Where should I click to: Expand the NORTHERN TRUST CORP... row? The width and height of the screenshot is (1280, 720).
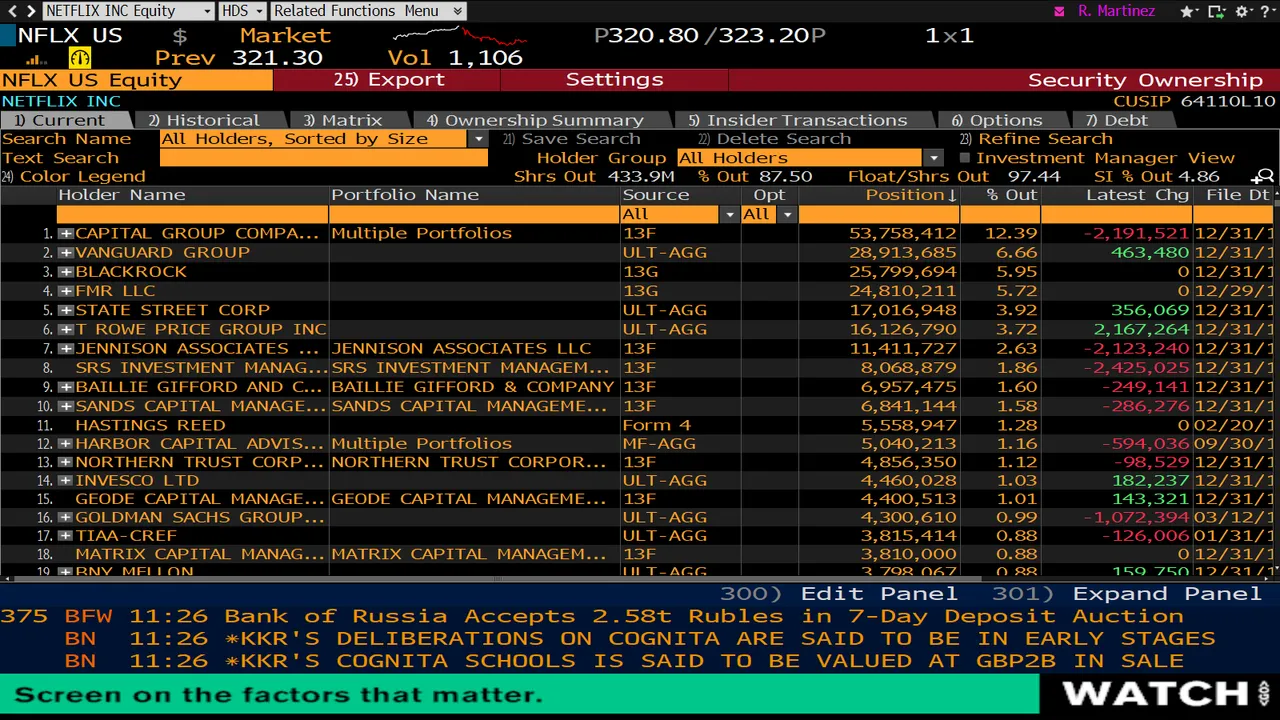(x=66, y=462)
